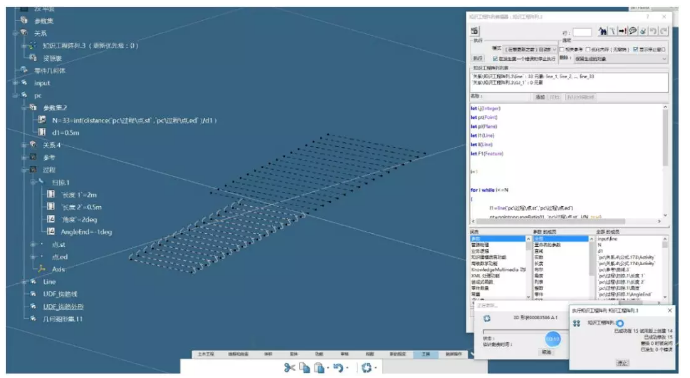Image resolution: width=690 pixels, height=378 pixels.
Task: Toggle the first unchecked checkbox in the right group
Action: (562, 49)
